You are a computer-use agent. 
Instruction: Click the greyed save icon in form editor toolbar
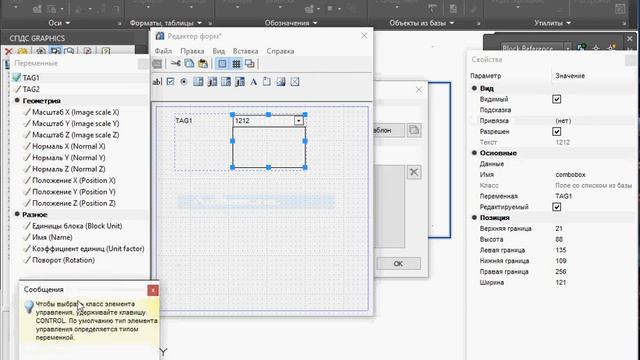coord(157,64)
